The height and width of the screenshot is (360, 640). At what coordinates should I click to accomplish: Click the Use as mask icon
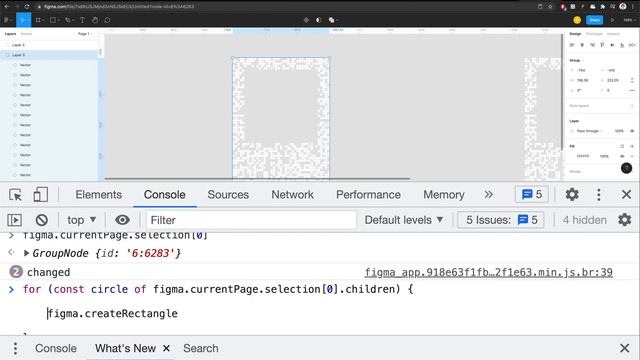click(x=318, y=20)
